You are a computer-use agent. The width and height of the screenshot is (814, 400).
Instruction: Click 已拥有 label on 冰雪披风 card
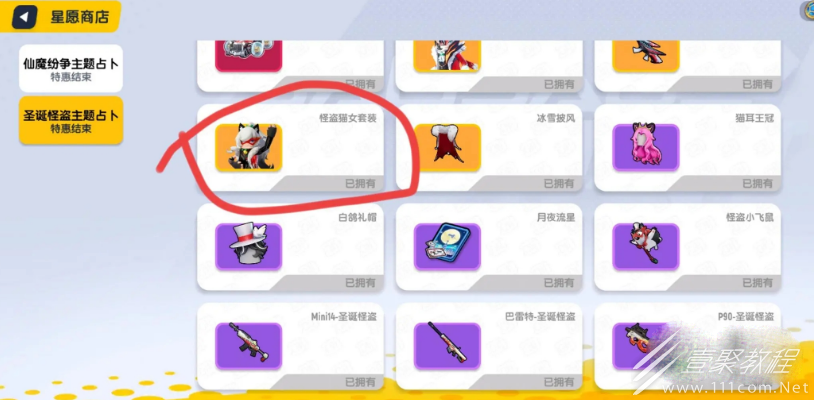(559, 183)
